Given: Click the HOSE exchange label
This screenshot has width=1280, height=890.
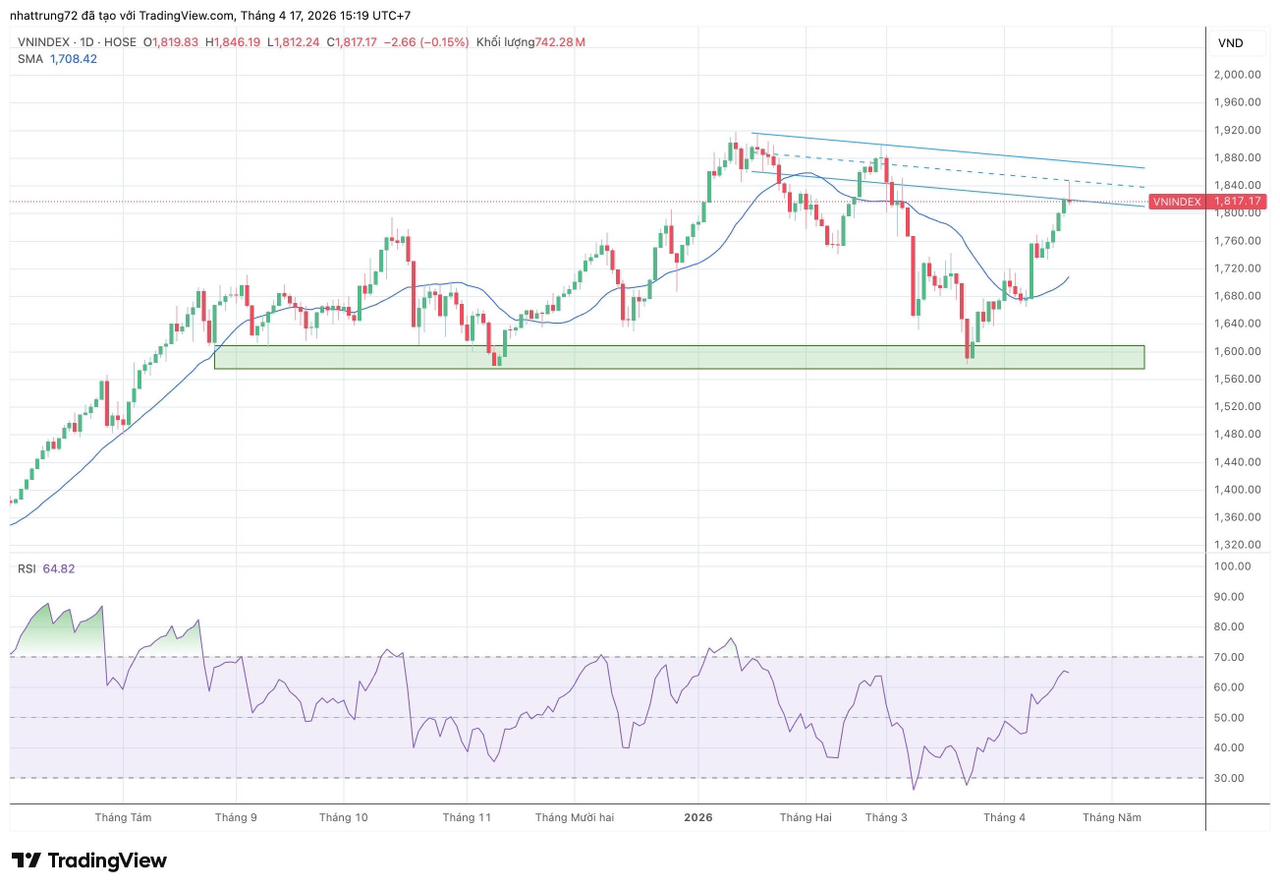Looking at the screenshot, I should (x=121, y=42).
